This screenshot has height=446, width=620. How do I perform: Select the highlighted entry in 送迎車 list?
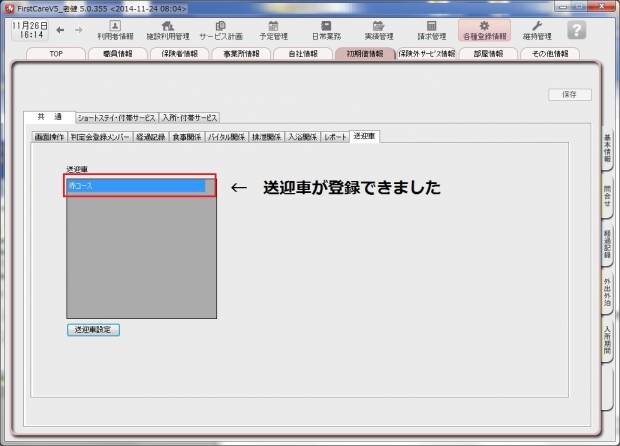[135, 185]
